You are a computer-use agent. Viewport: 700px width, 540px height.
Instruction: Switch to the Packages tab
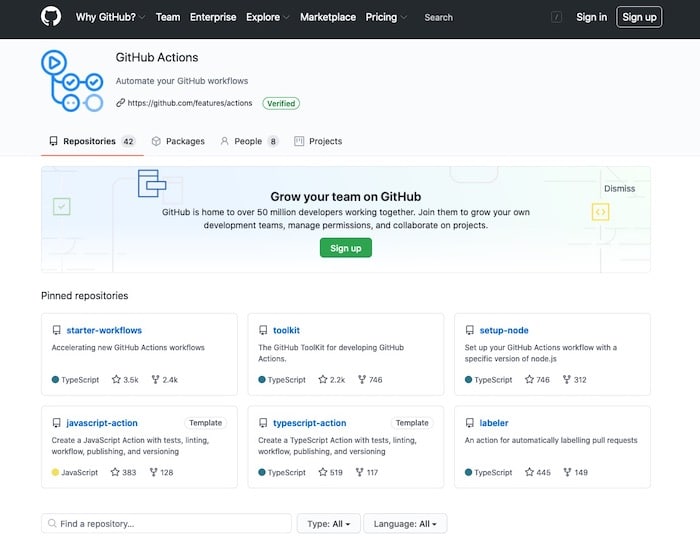(x=178, y=141)
